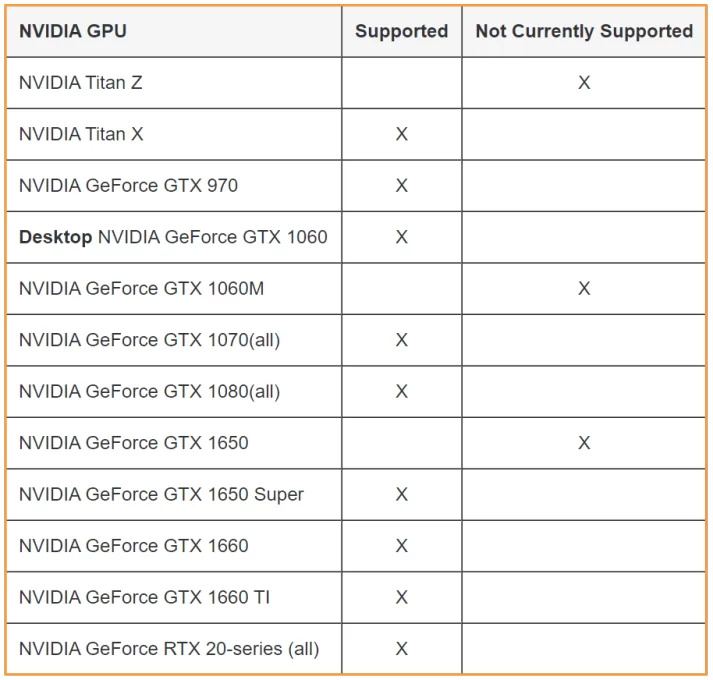Click the GeForce GTX 1650 Super label
713x680 pixels.
tap(161, 494)
